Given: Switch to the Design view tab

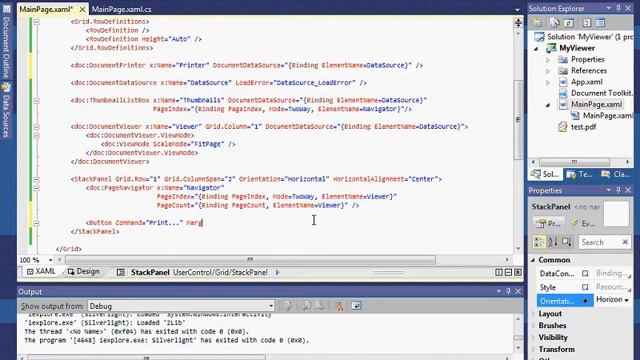Looking at the screenshot, I should click(x=83, y=271).
